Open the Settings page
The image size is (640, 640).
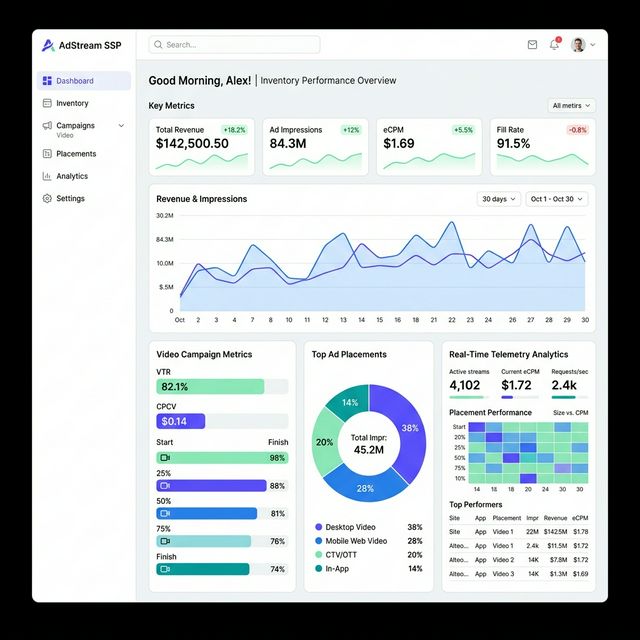(70, 198)
